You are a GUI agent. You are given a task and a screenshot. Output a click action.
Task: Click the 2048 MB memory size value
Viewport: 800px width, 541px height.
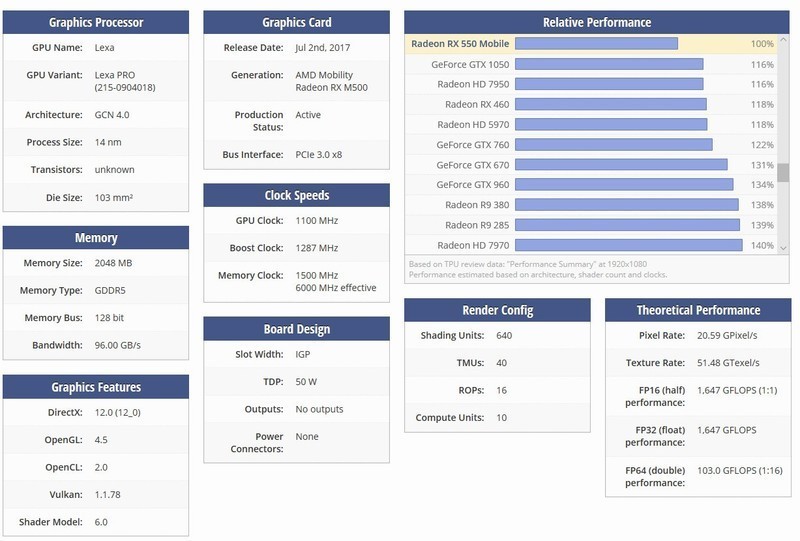(x=113, y=263)
